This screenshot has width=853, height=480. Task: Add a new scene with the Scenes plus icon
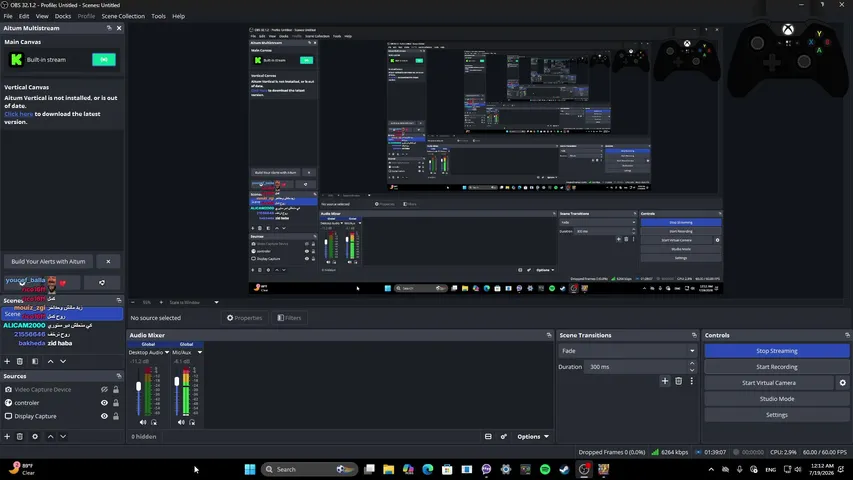pos(7,361)
